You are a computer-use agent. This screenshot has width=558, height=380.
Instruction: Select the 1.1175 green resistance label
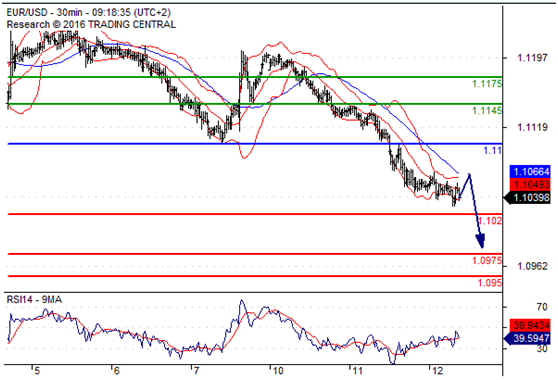click(x=487, y=84)
